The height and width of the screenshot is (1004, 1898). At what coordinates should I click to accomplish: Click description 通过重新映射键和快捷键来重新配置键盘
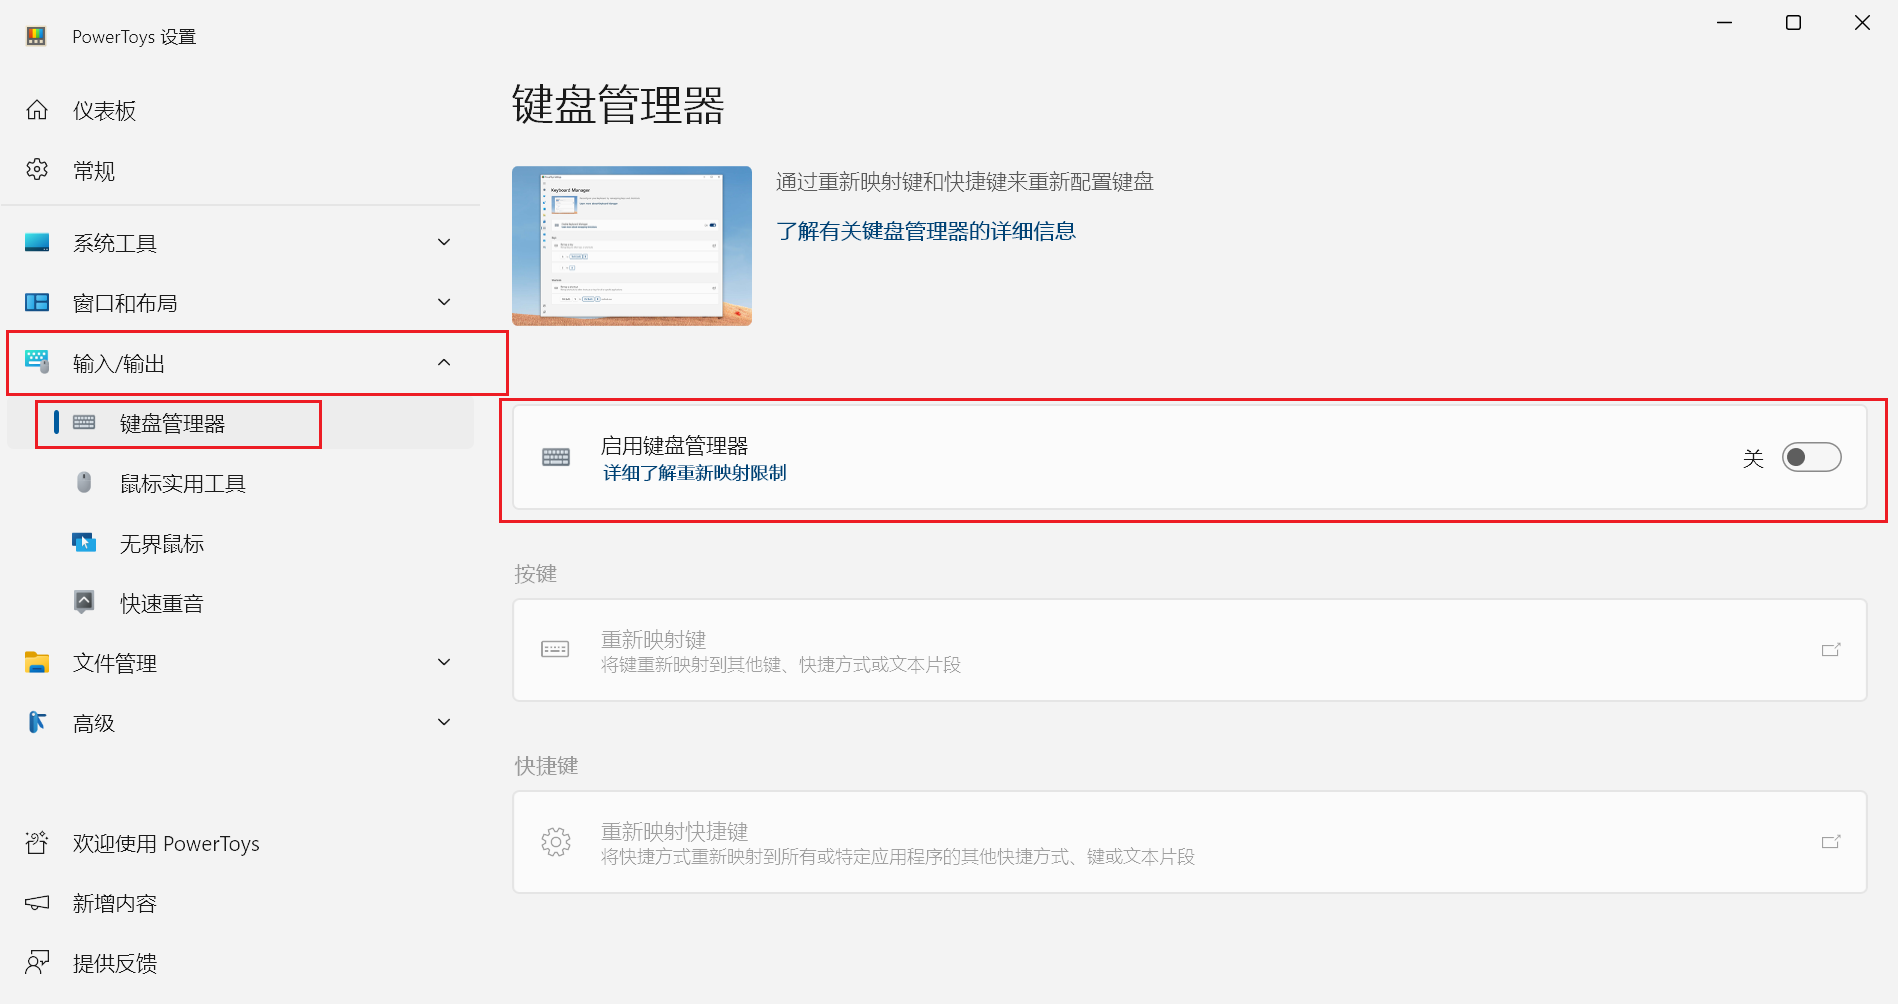point(965,181)
